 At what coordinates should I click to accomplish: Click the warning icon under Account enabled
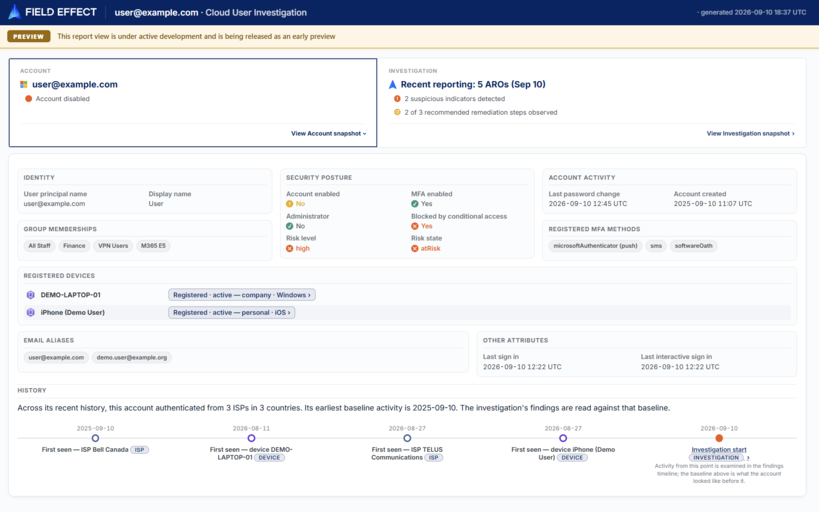pyautogui.click(x=289, y=204)
